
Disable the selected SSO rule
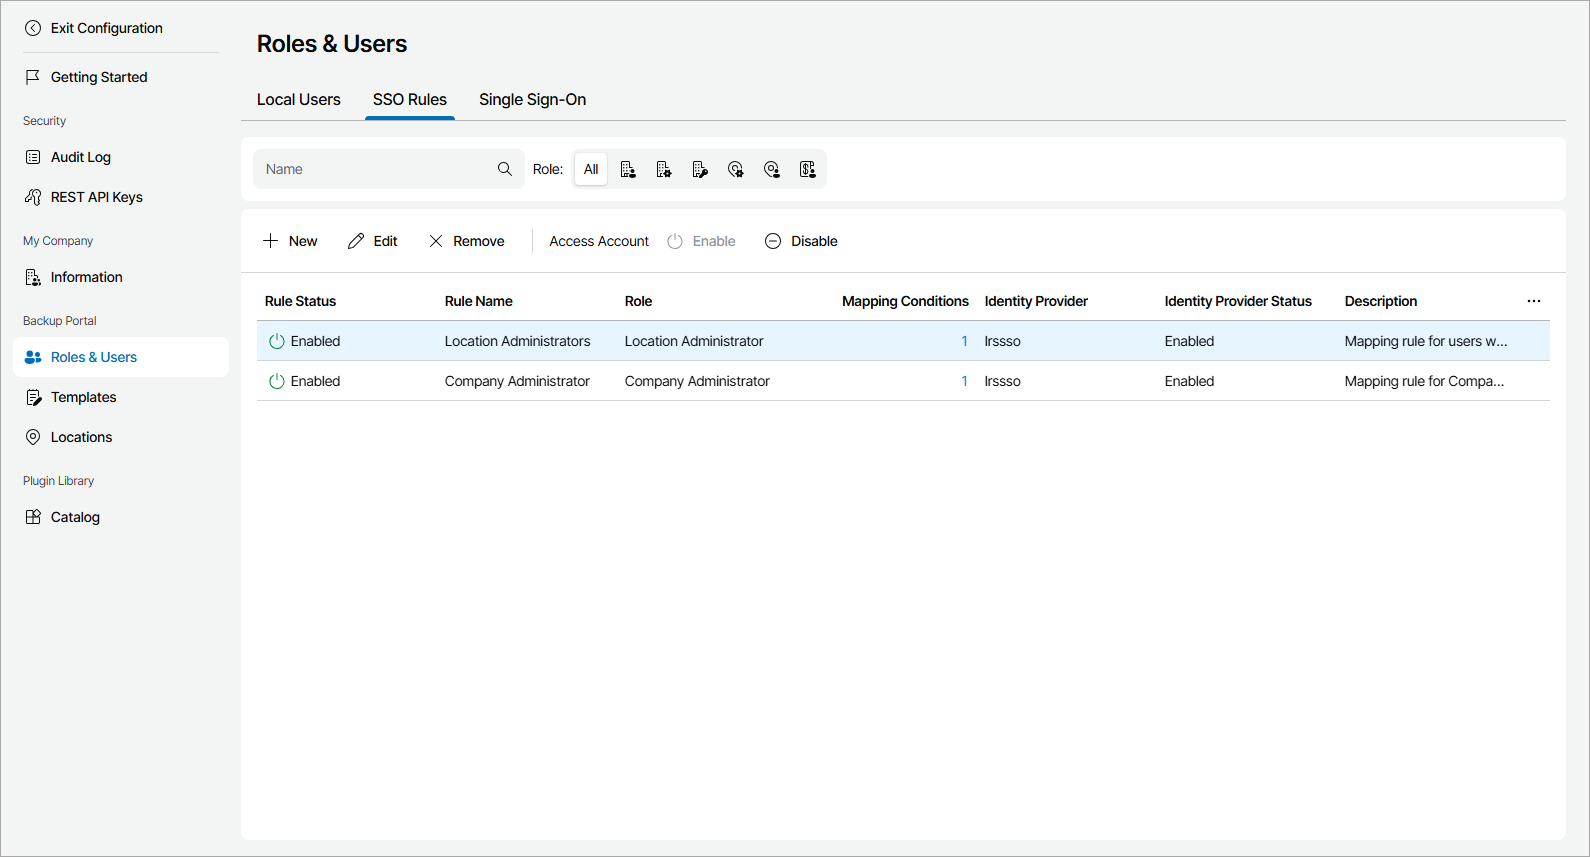click(801, 241)
